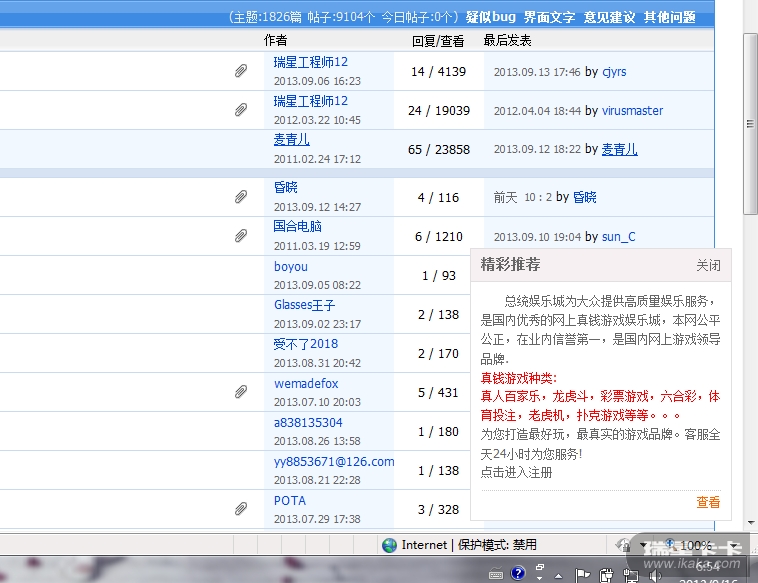Open author a838135304 profile
This screenshot has height=583, width=758.
tap(308, 423)
